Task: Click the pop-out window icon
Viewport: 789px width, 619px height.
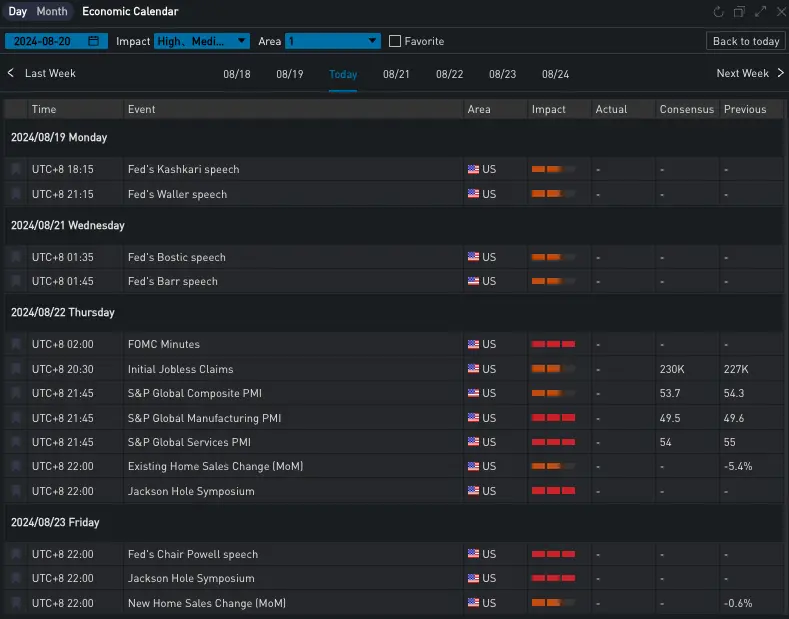Action: 739,12
